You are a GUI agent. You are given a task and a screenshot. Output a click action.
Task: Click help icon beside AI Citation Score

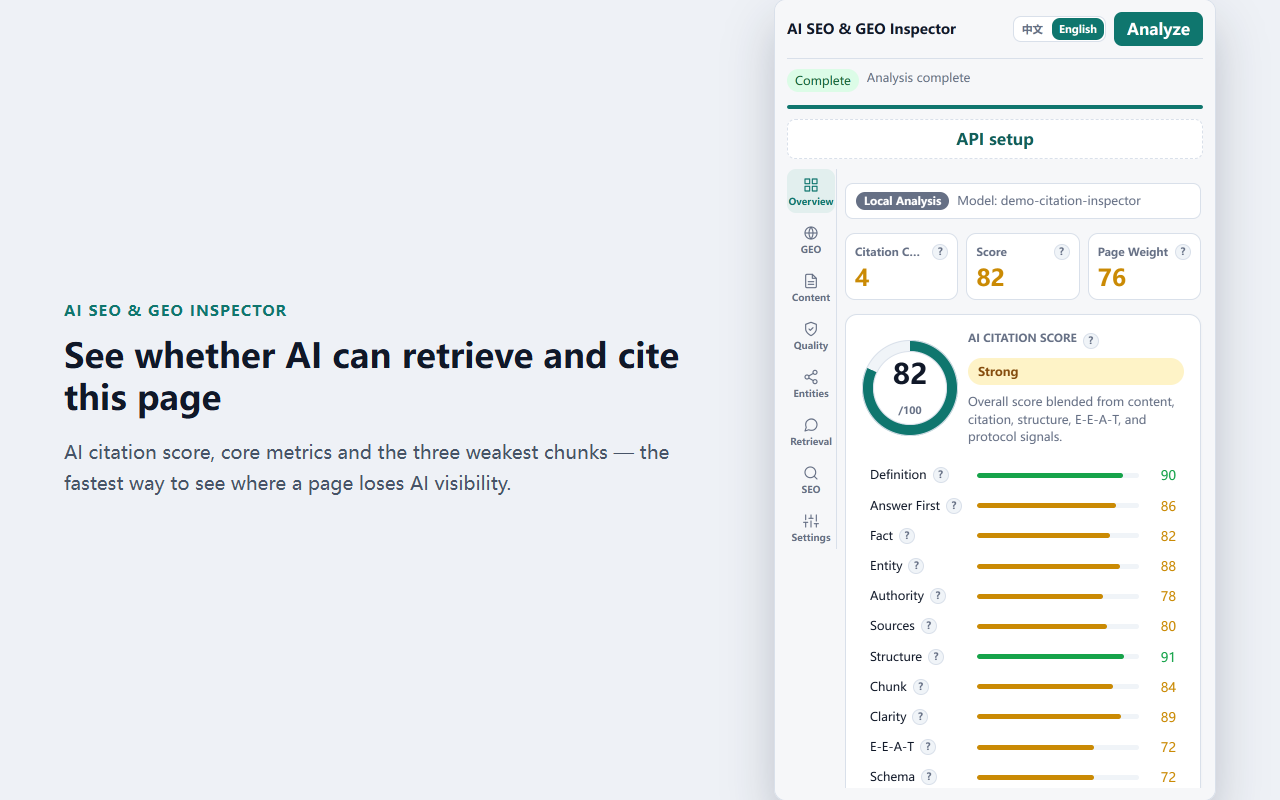tap(1091, 340)
